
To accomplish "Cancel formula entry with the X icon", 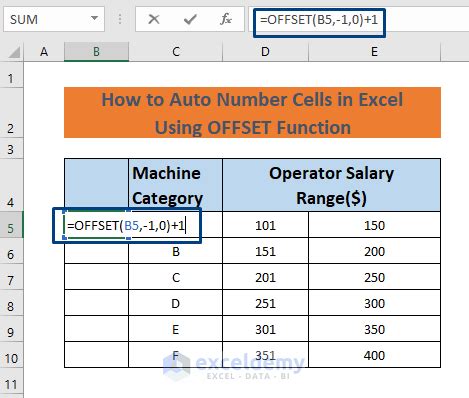I will (154, 19).
